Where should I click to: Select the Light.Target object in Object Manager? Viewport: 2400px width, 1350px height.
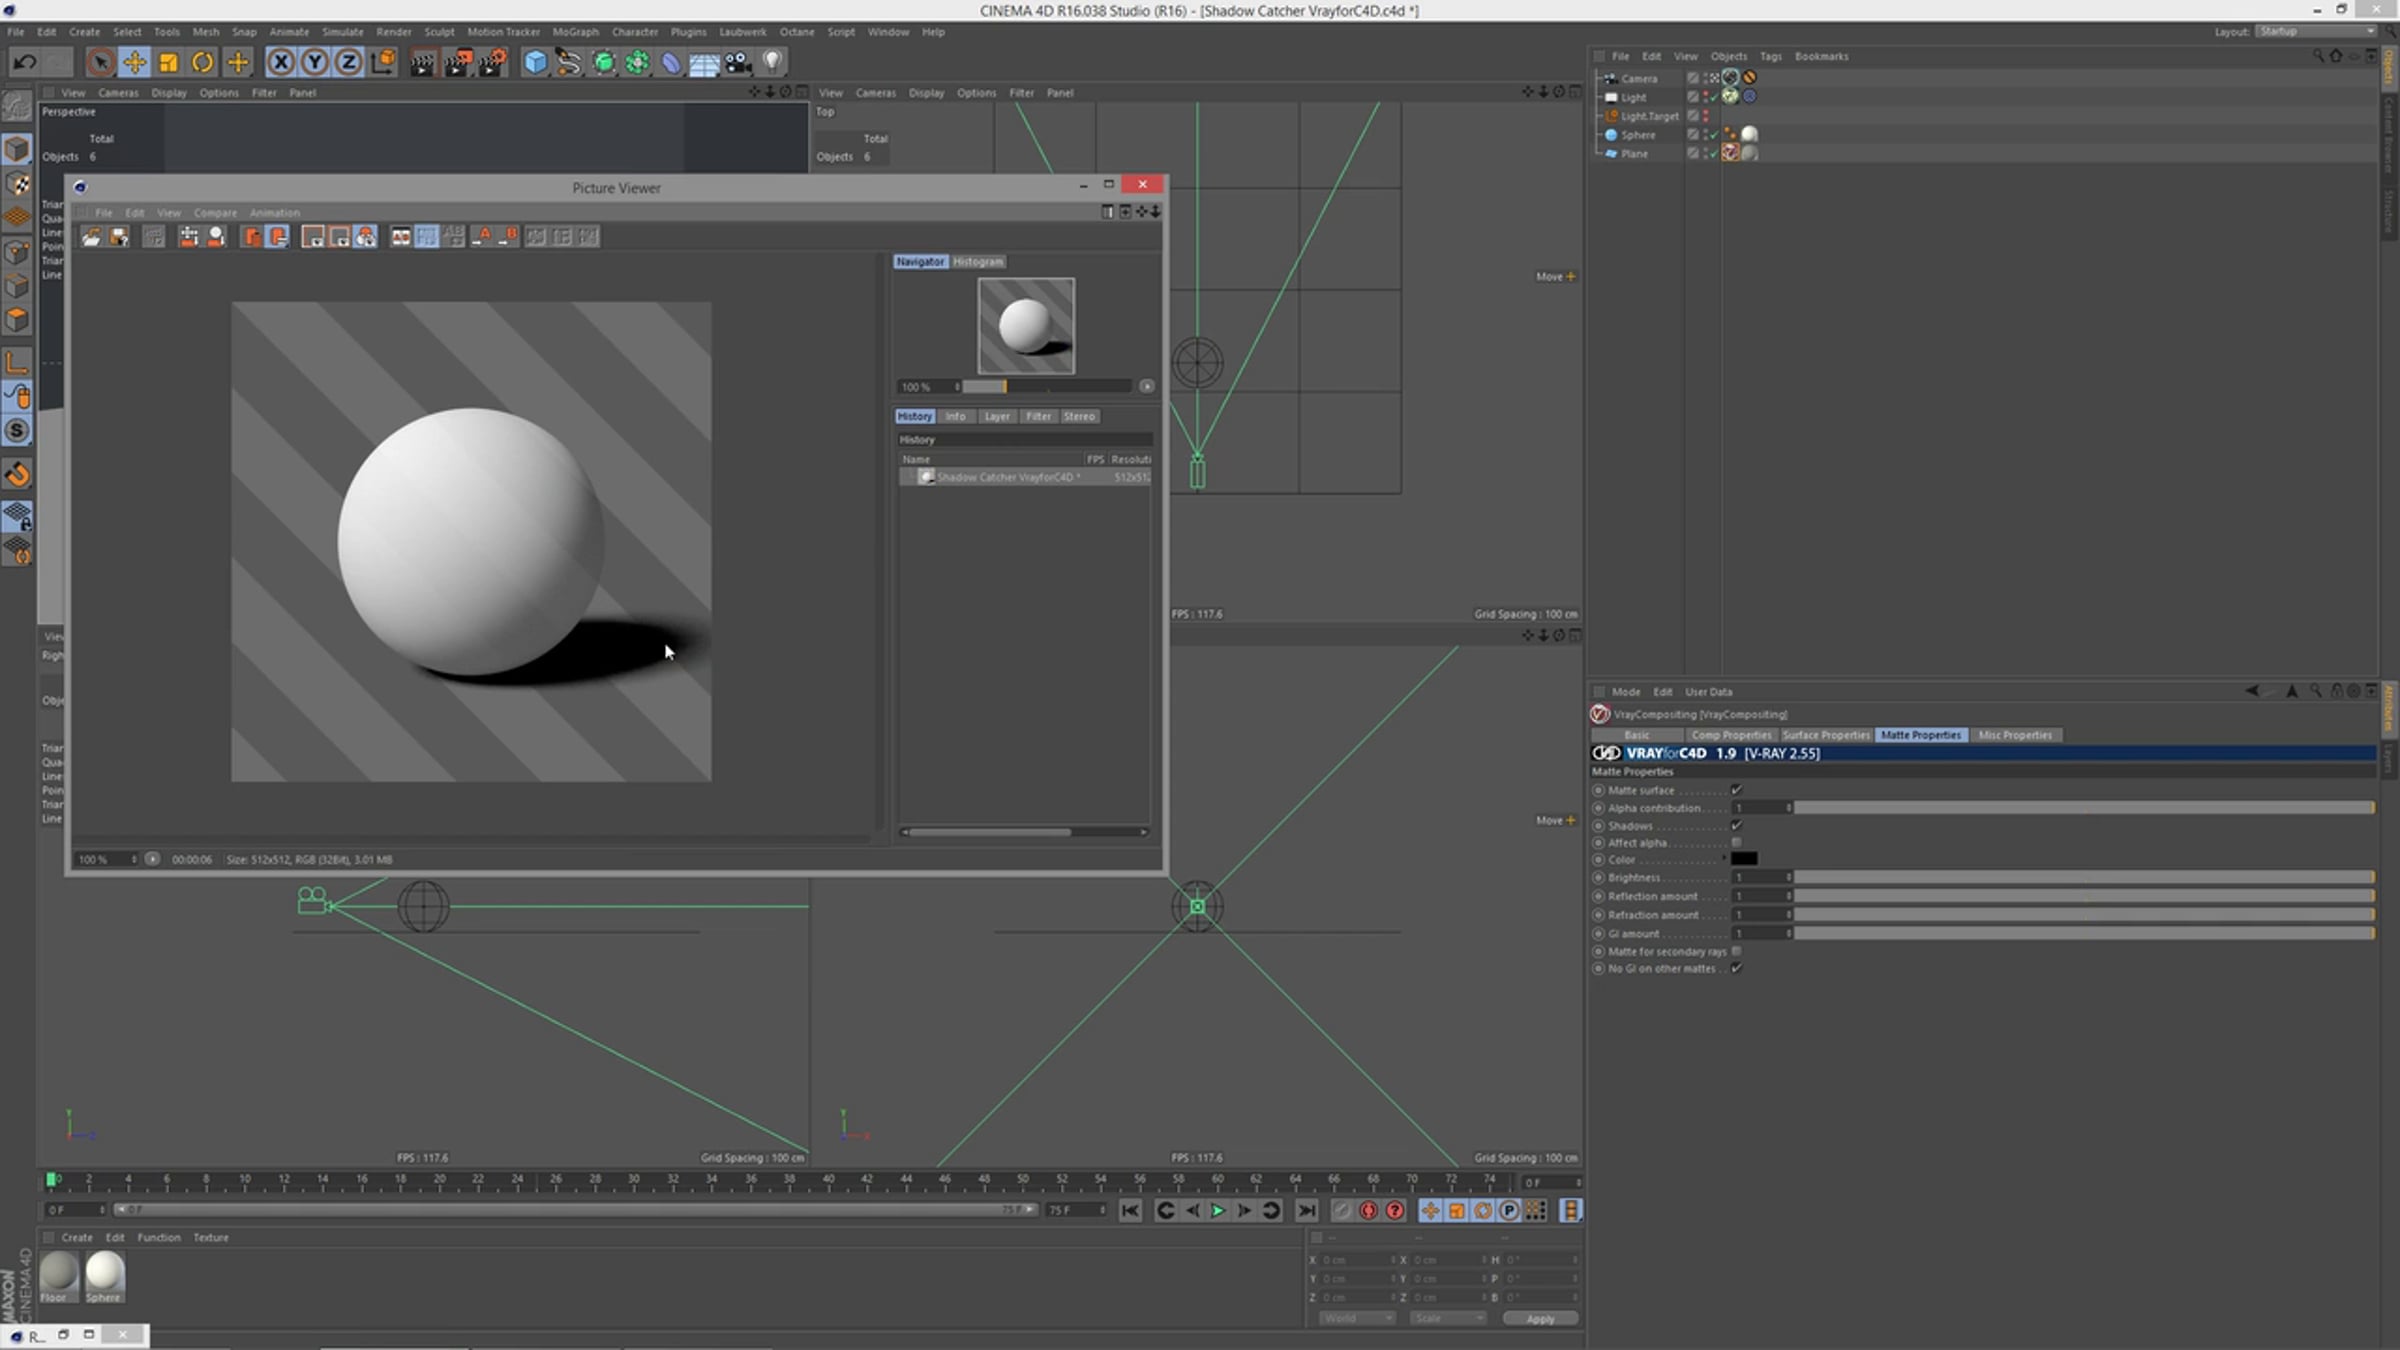pyautogui.click(x=1649, y=116)
